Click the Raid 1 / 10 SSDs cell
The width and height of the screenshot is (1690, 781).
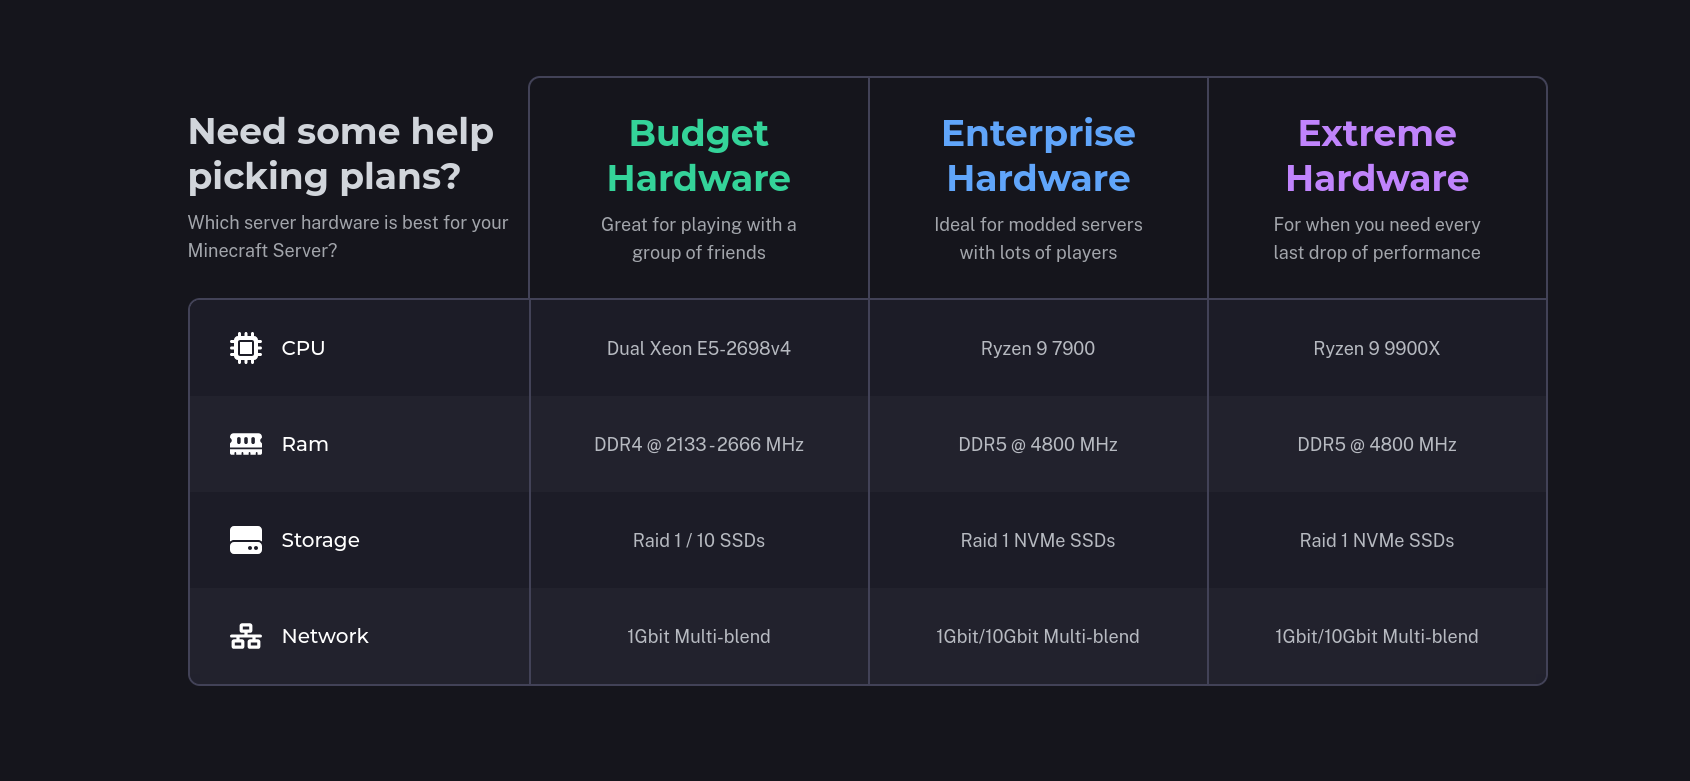(x=699, y=540)
